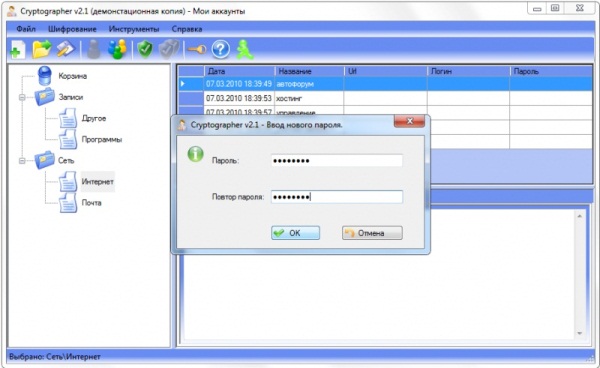Select the Интернет tree item

98,182
